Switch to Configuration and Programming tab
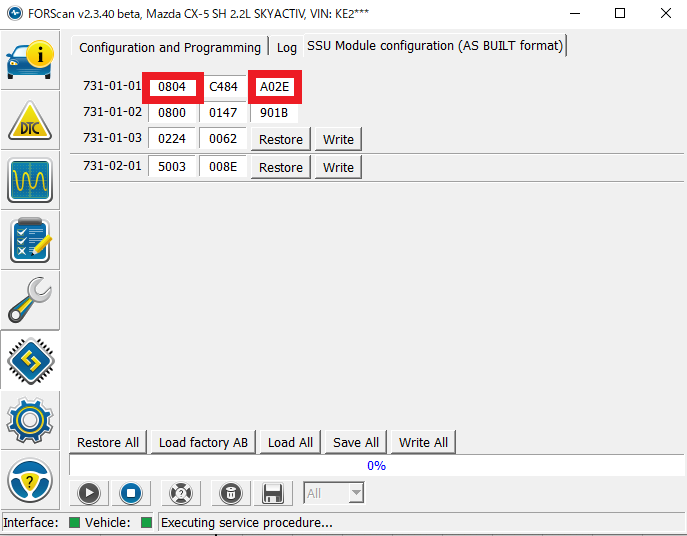Image resolution: width=687 pixels, height=536 pixels. (170, 47)
